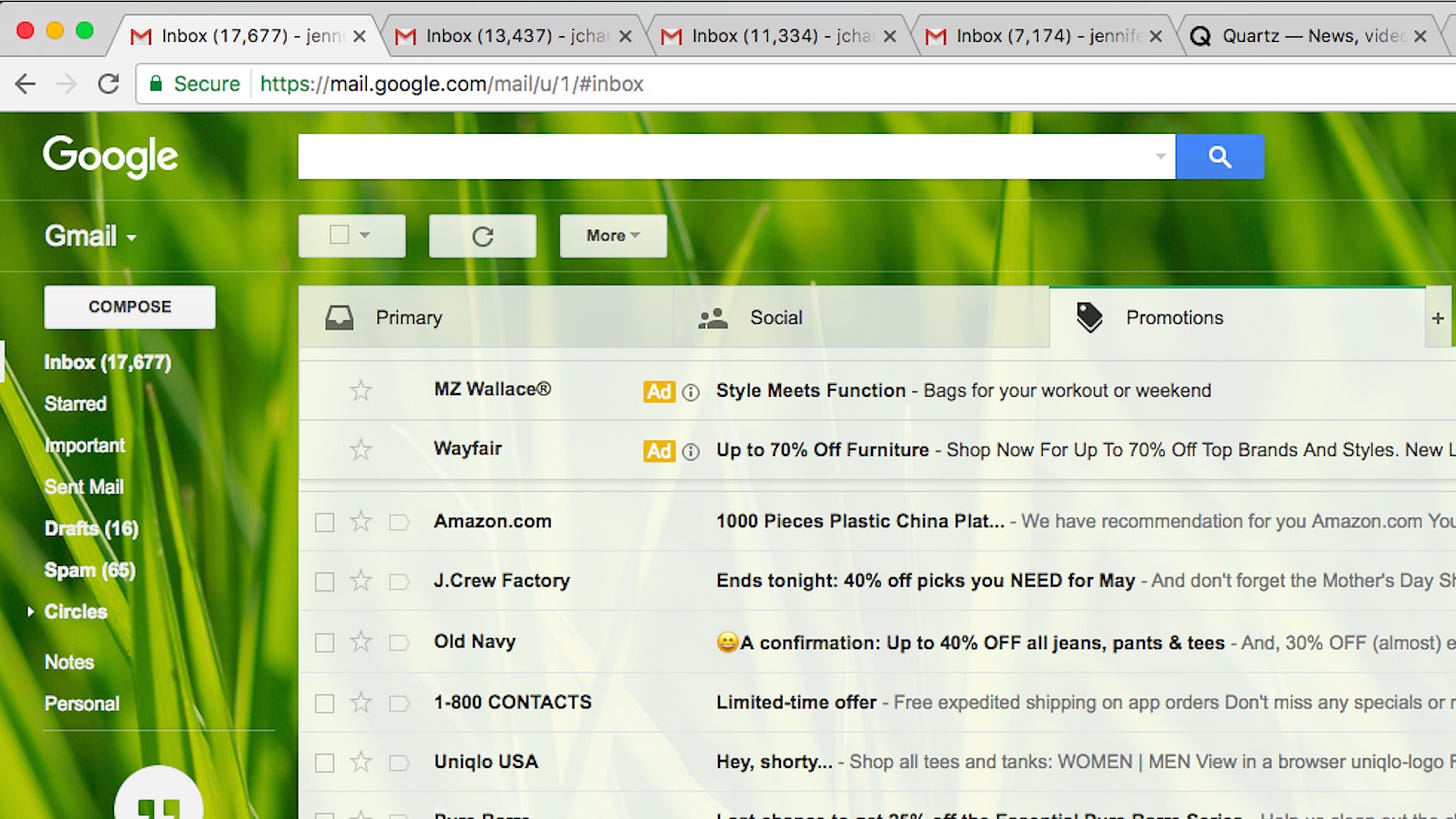The height and width of the screenshot is (819, 1456).
Task: Star the MZ Wallace ad
Action: (361, 391)
